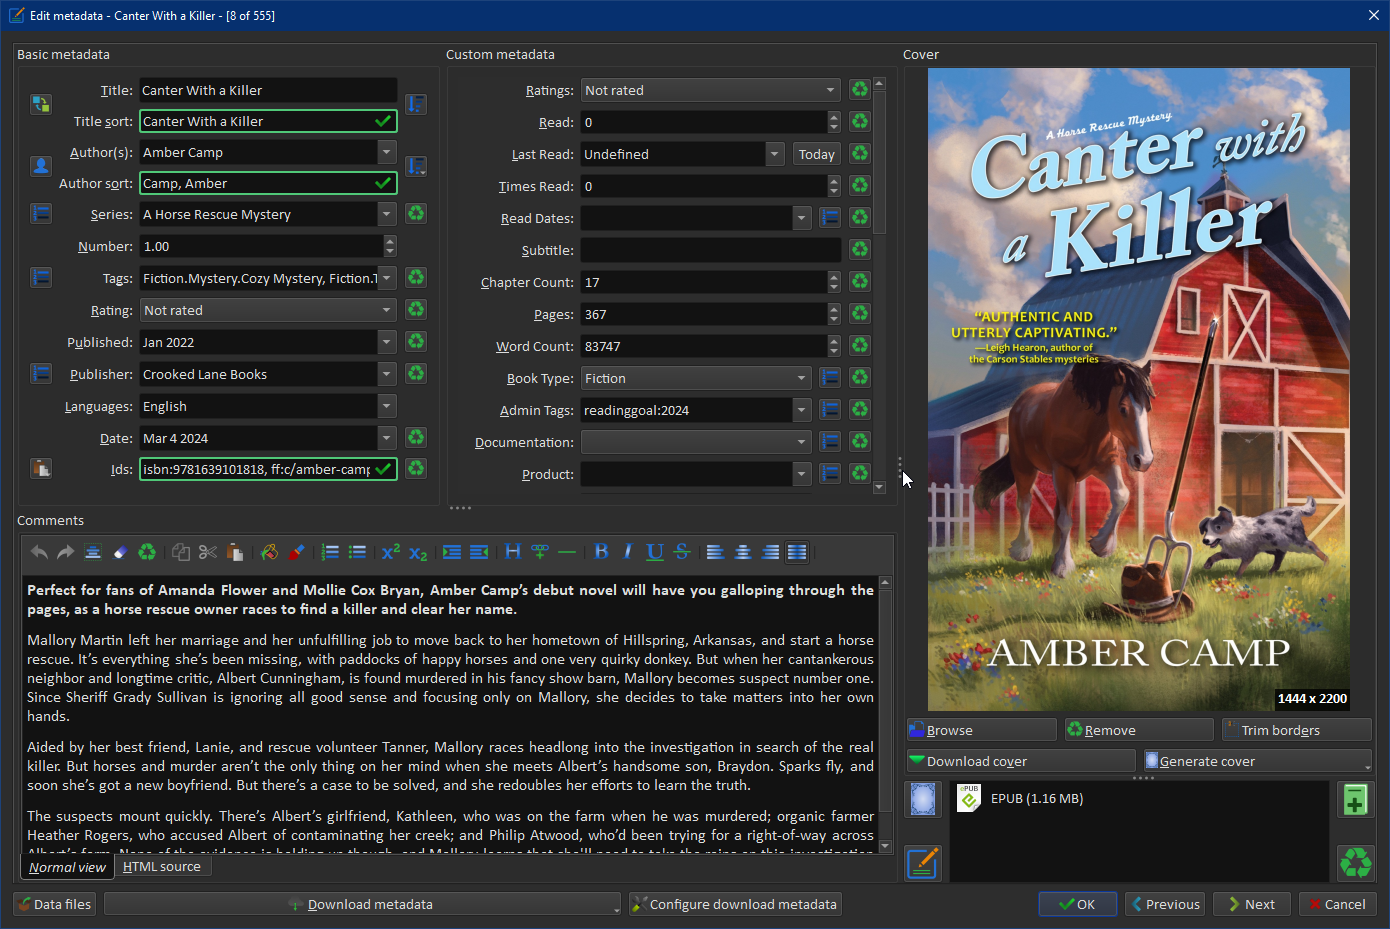
Task: Toggle italic formatting in comments
Action: point(628,552)
